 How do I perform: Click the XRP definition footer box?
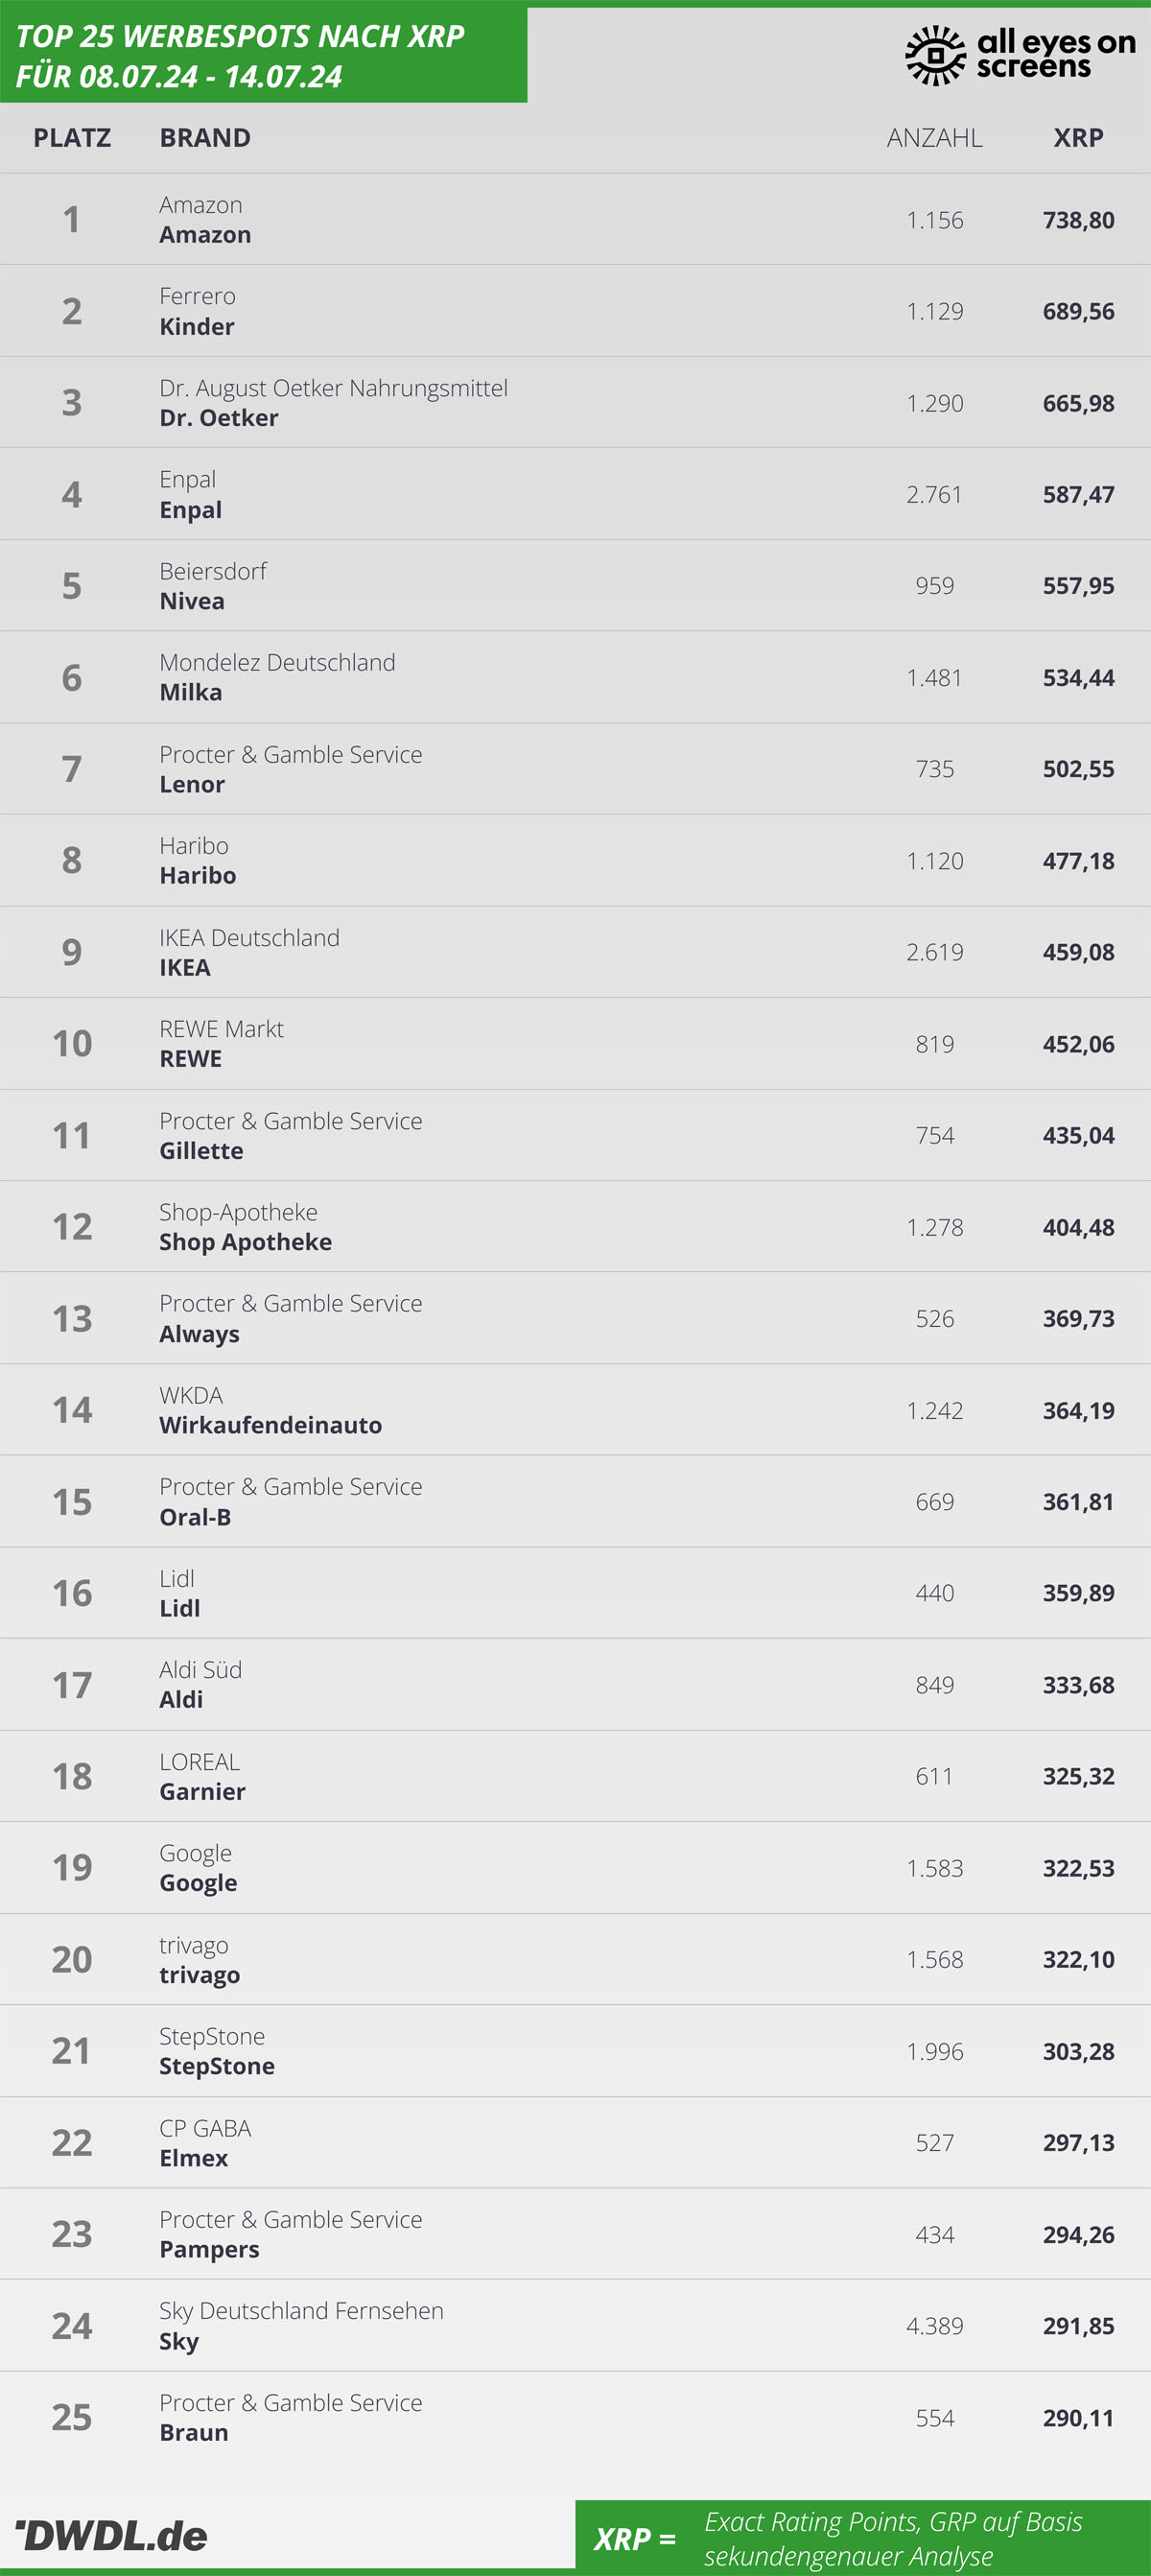(x=863, y=2538)
